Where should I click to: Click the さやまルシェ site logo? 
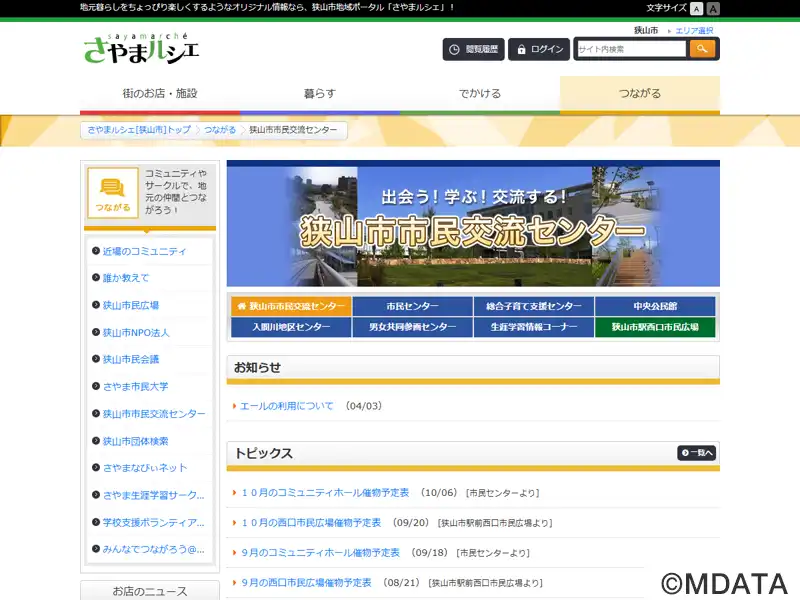(x=141, y=47)
